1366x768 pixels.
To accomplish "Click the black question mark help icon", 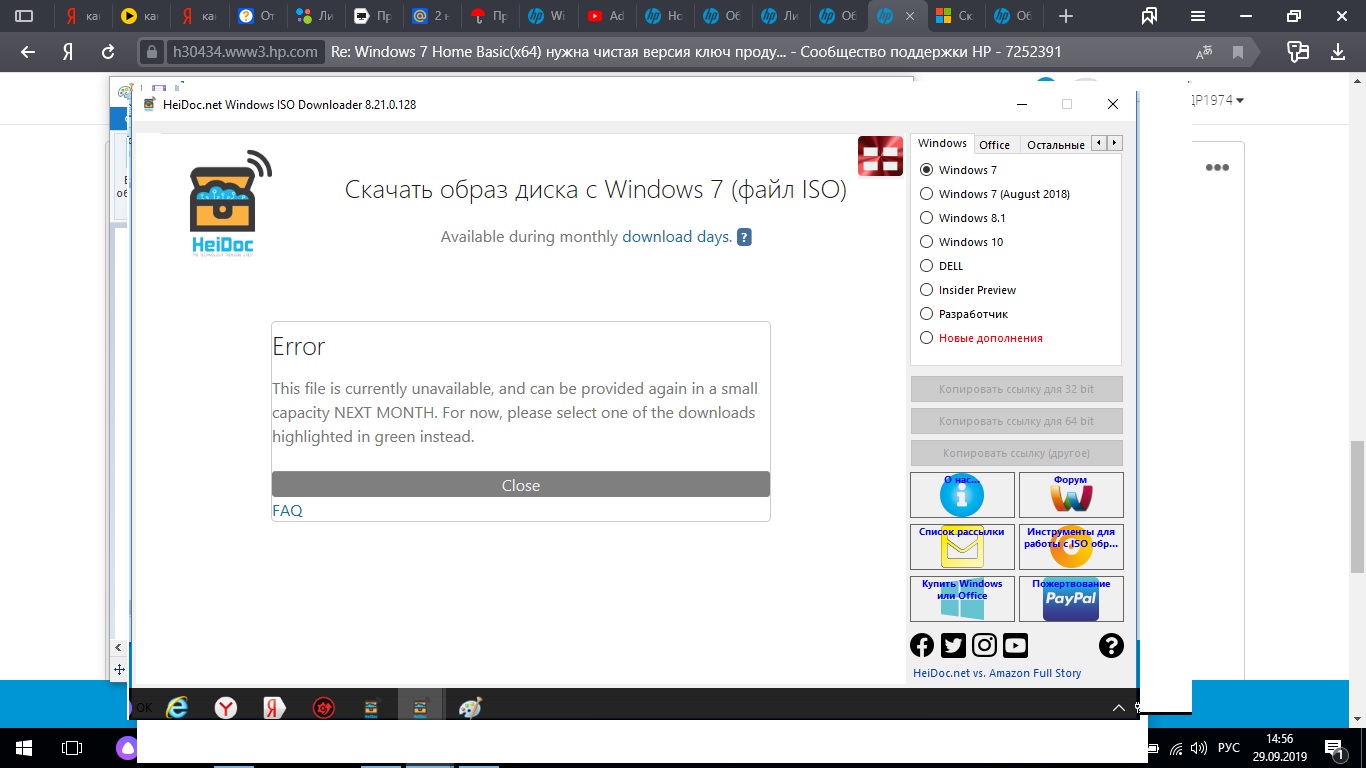I will (x=1111, y=645).
